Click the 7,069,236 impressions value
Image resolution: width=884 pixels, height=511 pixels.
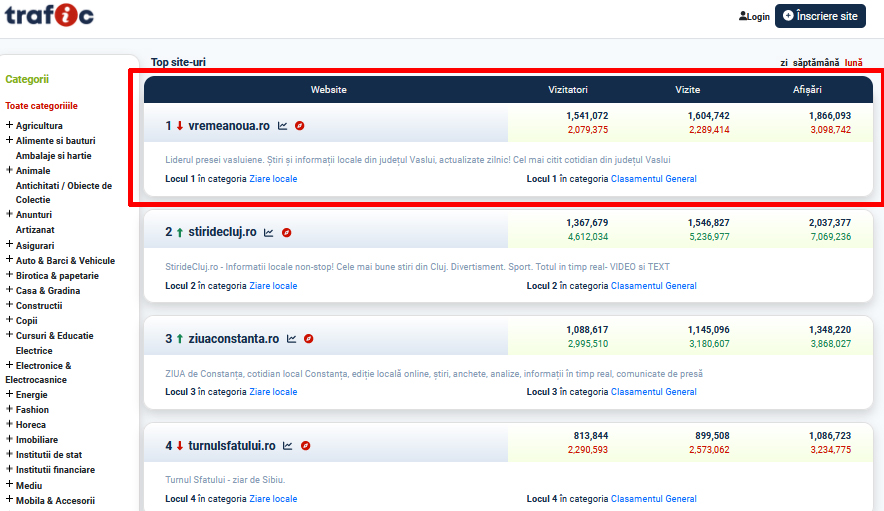[x=830, y=237]
